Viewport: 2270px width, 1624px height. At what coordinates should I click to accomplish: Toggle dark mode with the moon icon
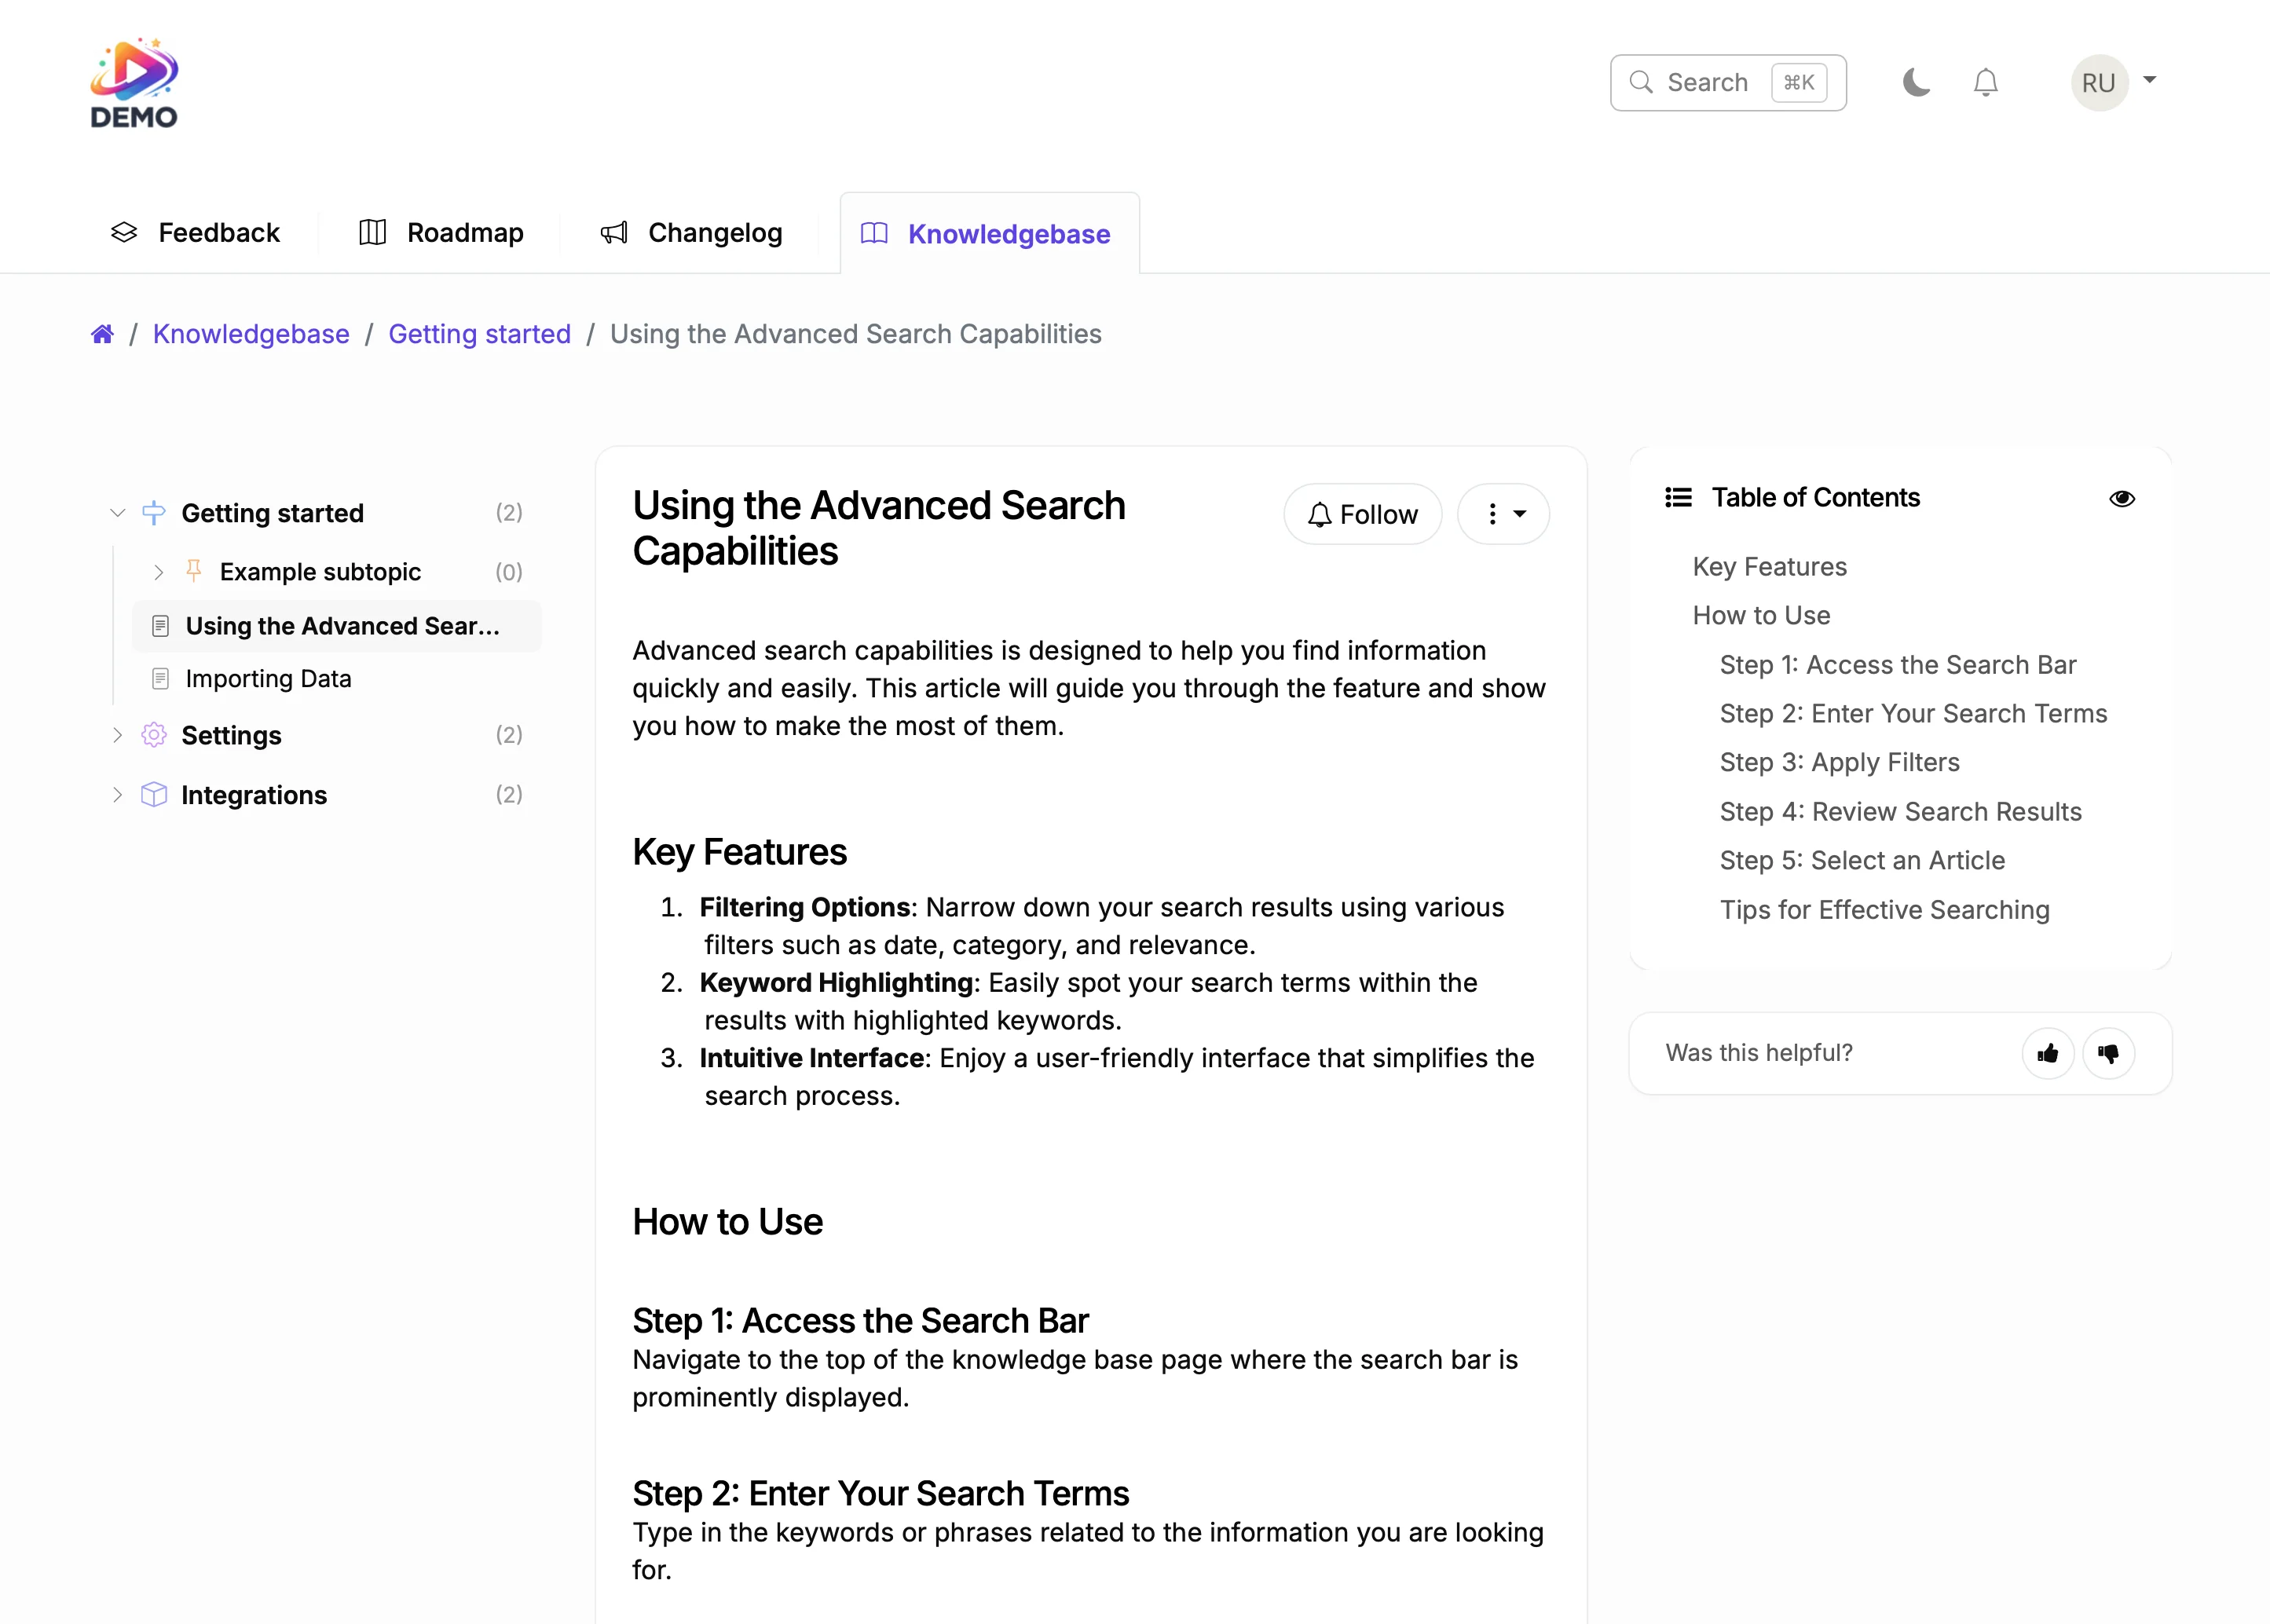coord(1916,82)
